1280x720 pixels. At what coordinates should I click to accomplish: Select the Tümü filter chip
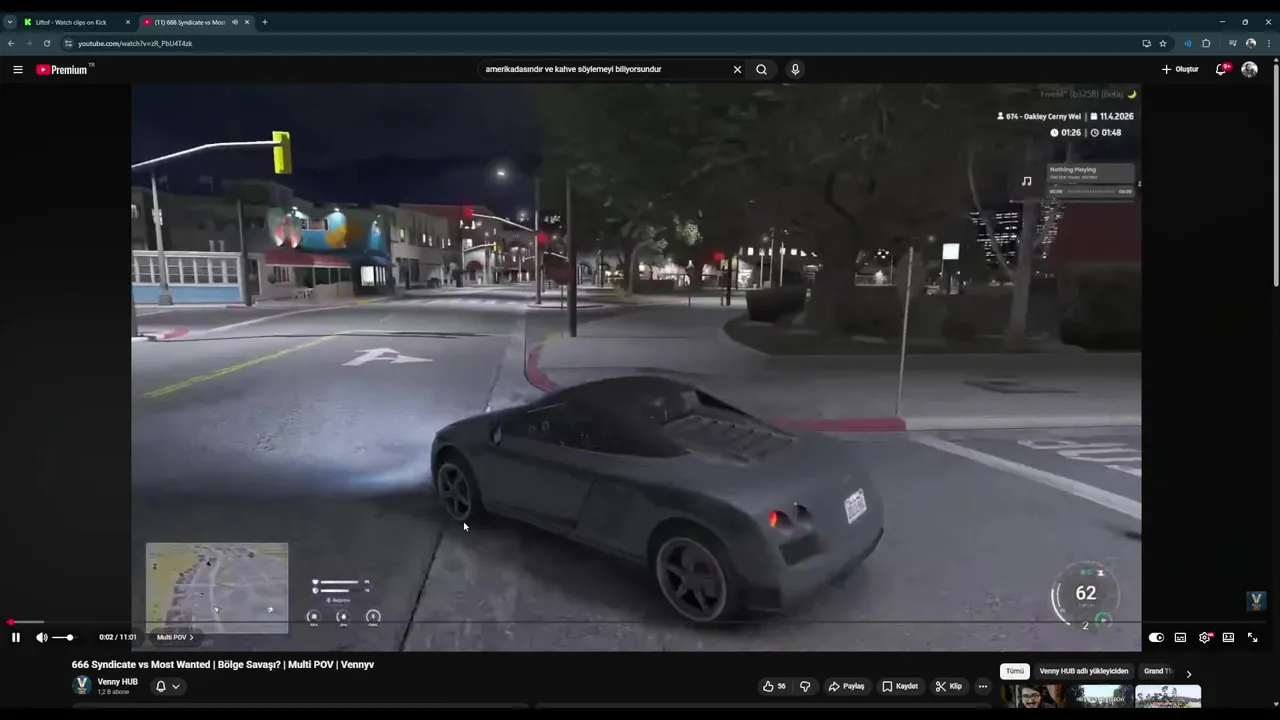coord(1014,671)
